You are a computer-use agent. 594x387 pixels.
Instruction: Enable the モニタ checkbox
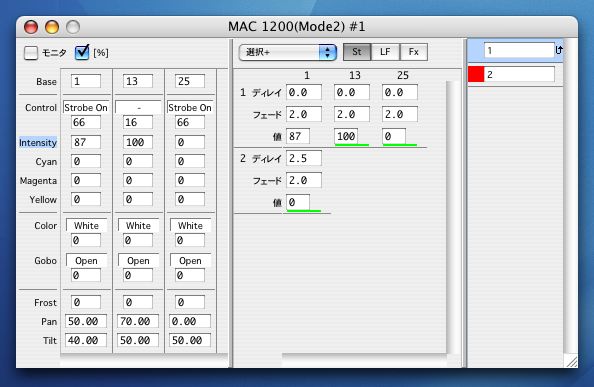(31, 53)
